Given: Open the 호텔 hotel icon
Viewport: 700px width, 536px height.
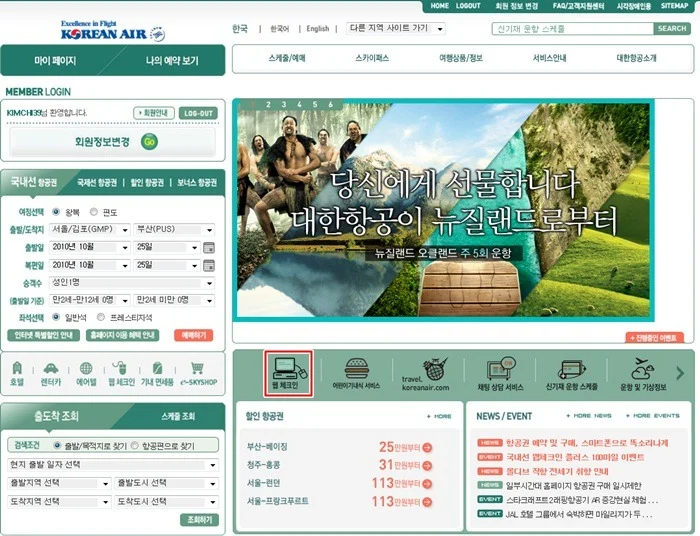Looking at the screenshot, I should tap(17, 368).
